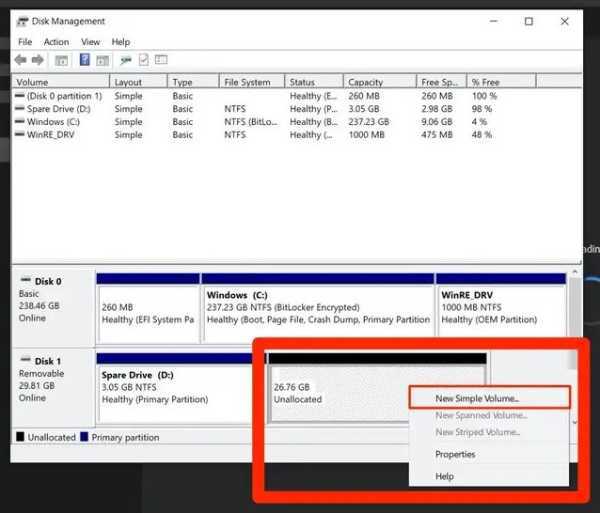Click the Volume column header
This screenshot has width=600, height=513.
61,82
